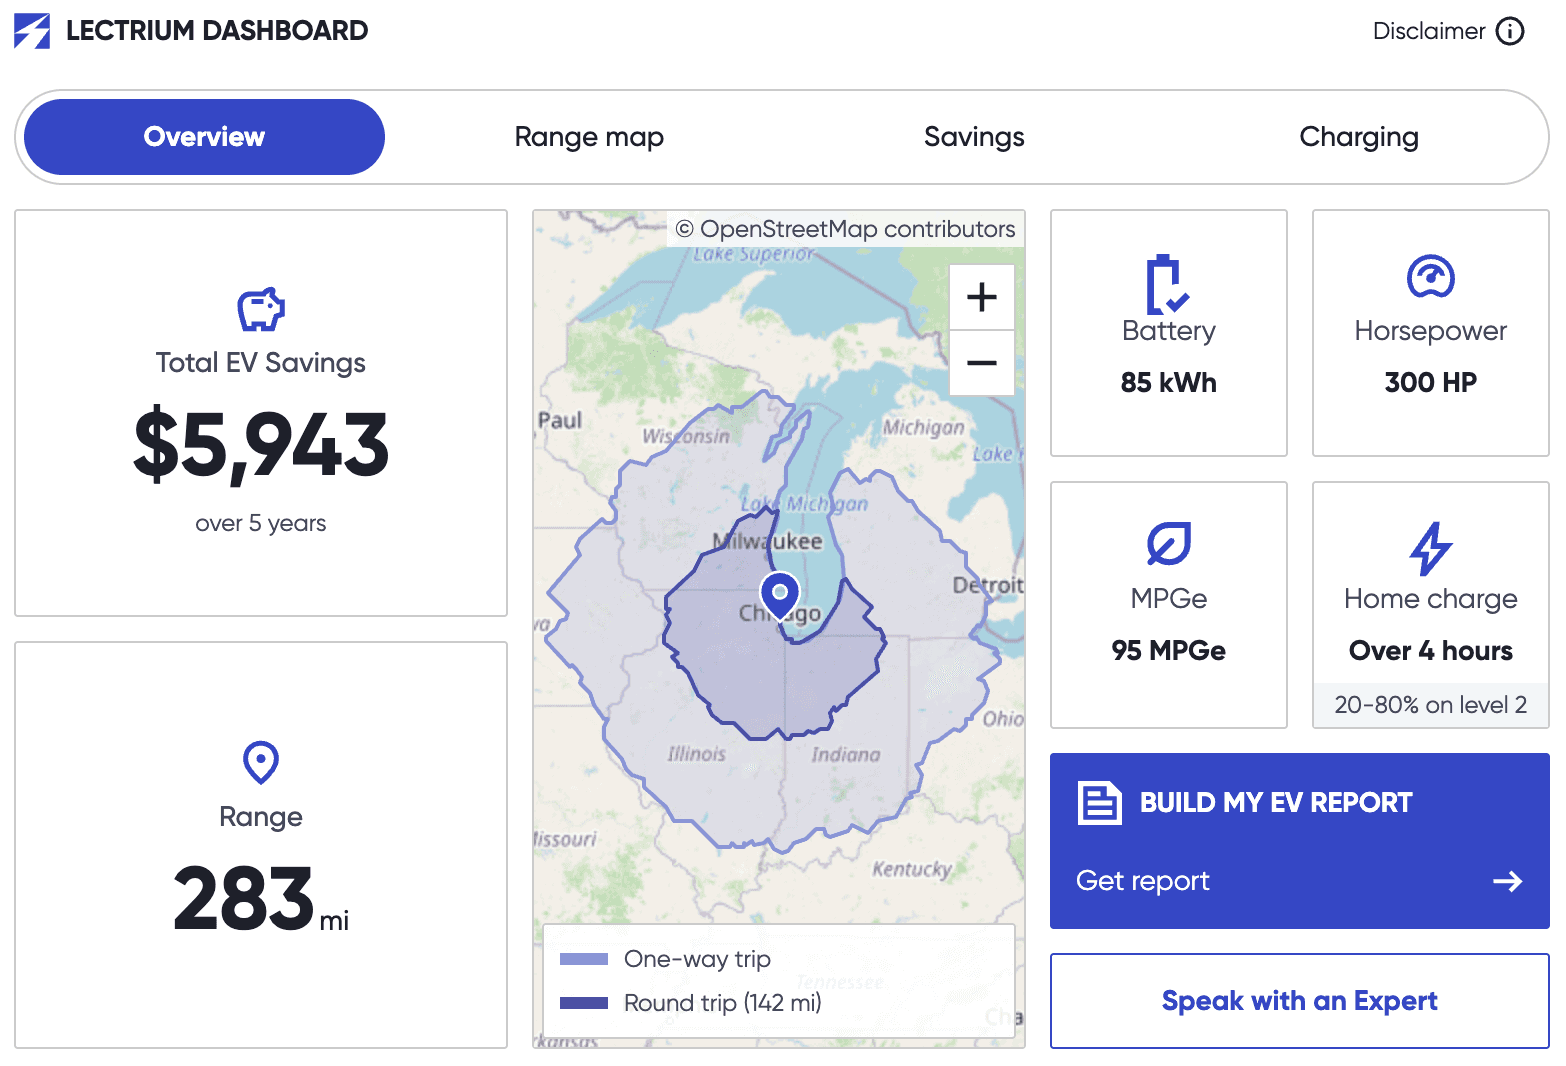This screenshot has width=1566, height=1066.
Task: Click the Kentucky label on the map
Action: [913, 869]
